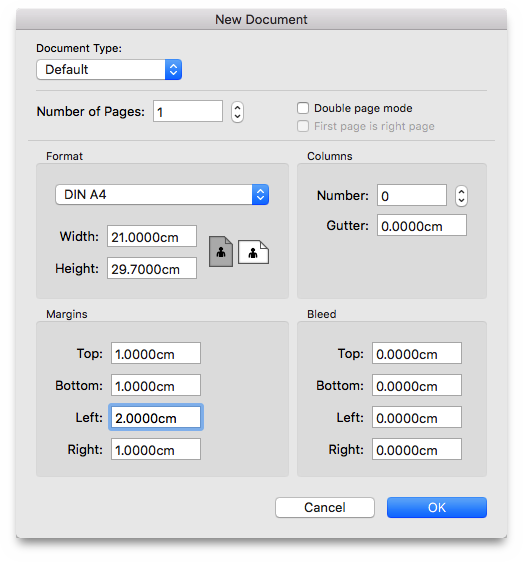Click the Margins Right field
The width and height of the screenshot is (523, 562).
point(156,449)
